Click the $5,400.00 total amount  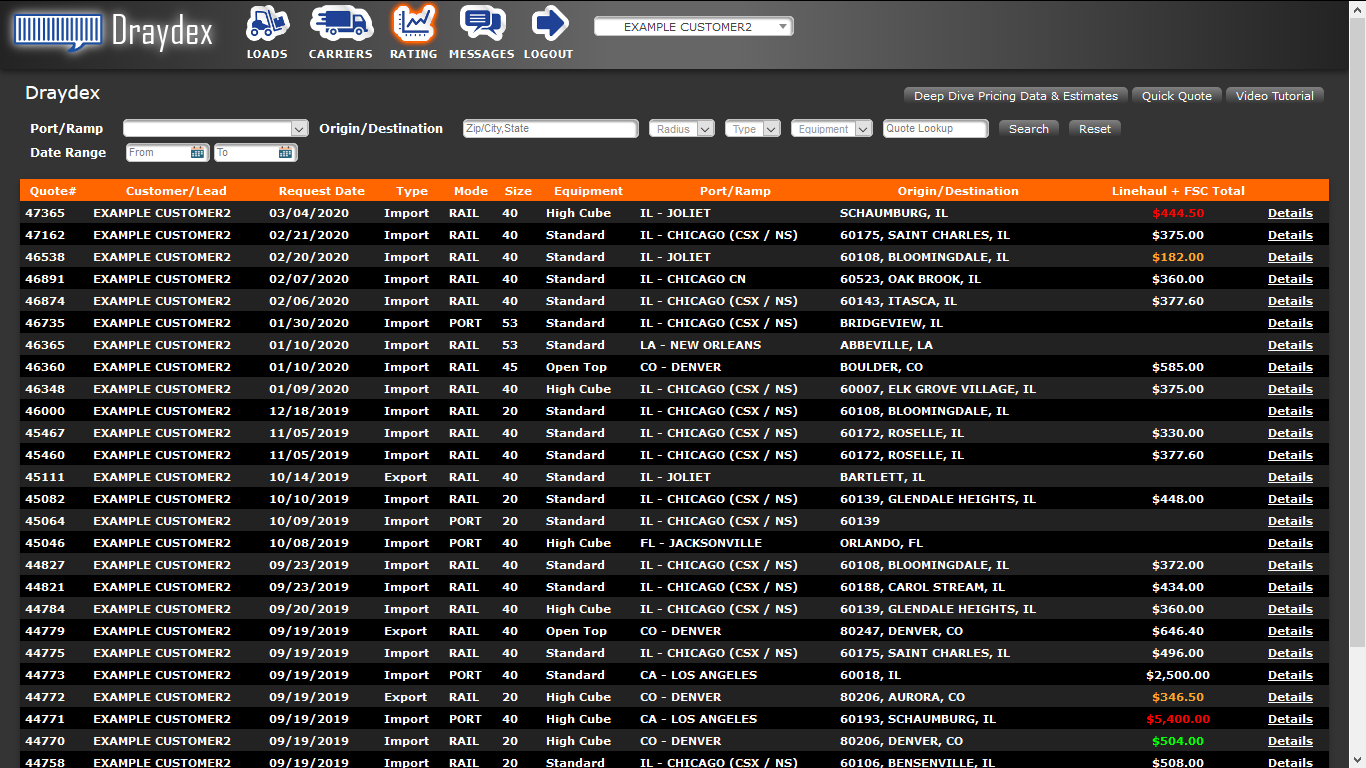pos(1178,719)
